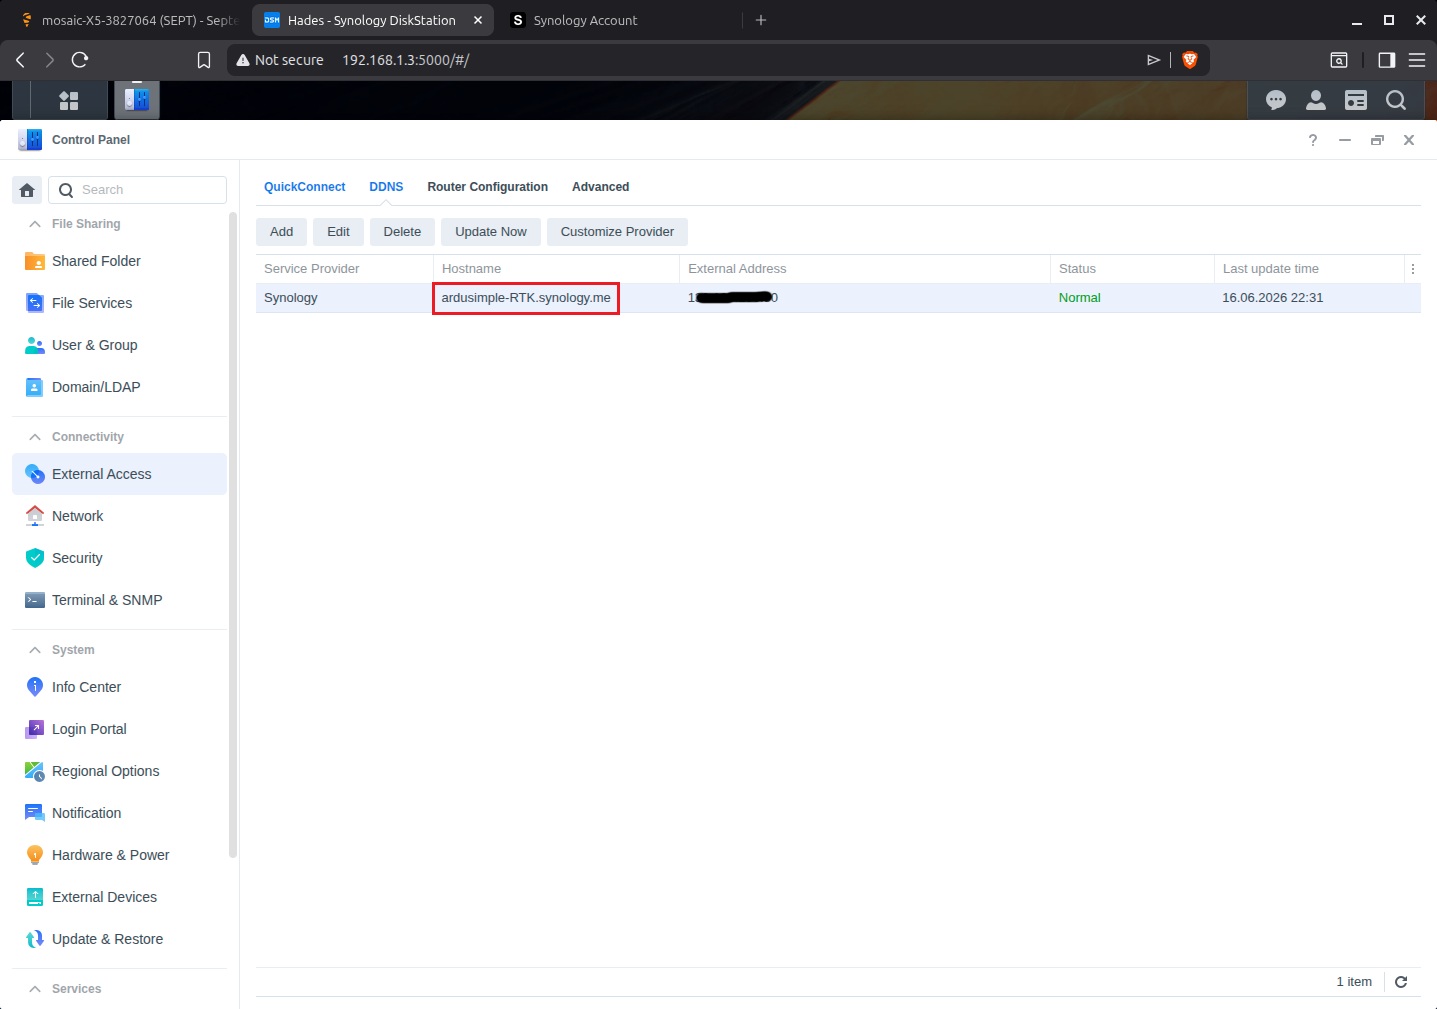Bookmark this page in the browser

pos(204,60)
